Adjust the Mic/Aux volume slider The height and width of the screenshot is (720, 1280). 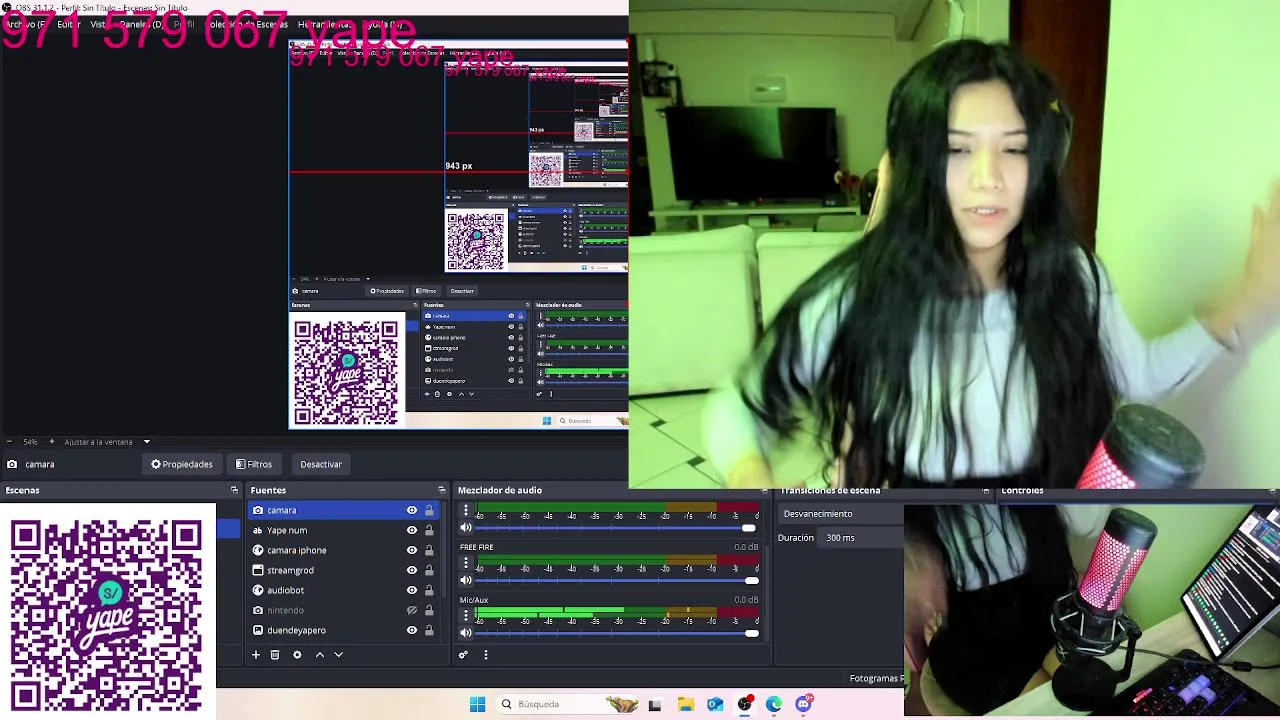pos(616,633)
